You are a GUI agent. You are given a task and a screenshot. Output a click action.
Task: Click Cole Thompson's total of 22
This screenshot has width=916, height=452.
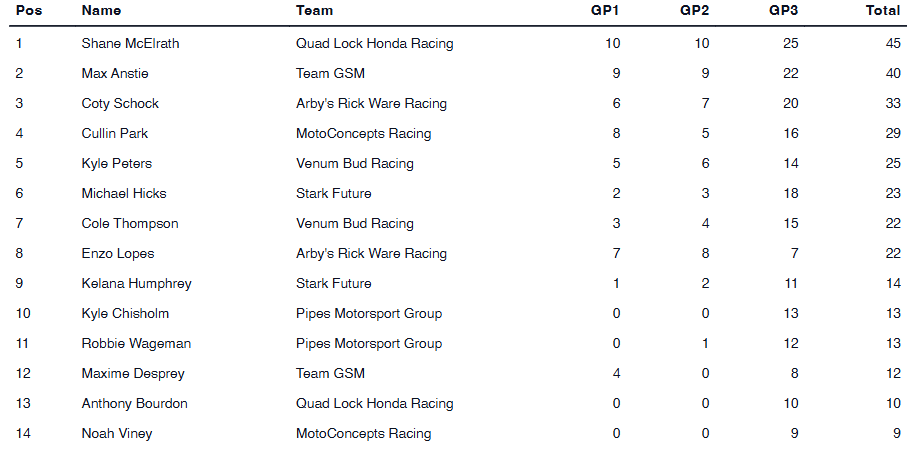891,224
